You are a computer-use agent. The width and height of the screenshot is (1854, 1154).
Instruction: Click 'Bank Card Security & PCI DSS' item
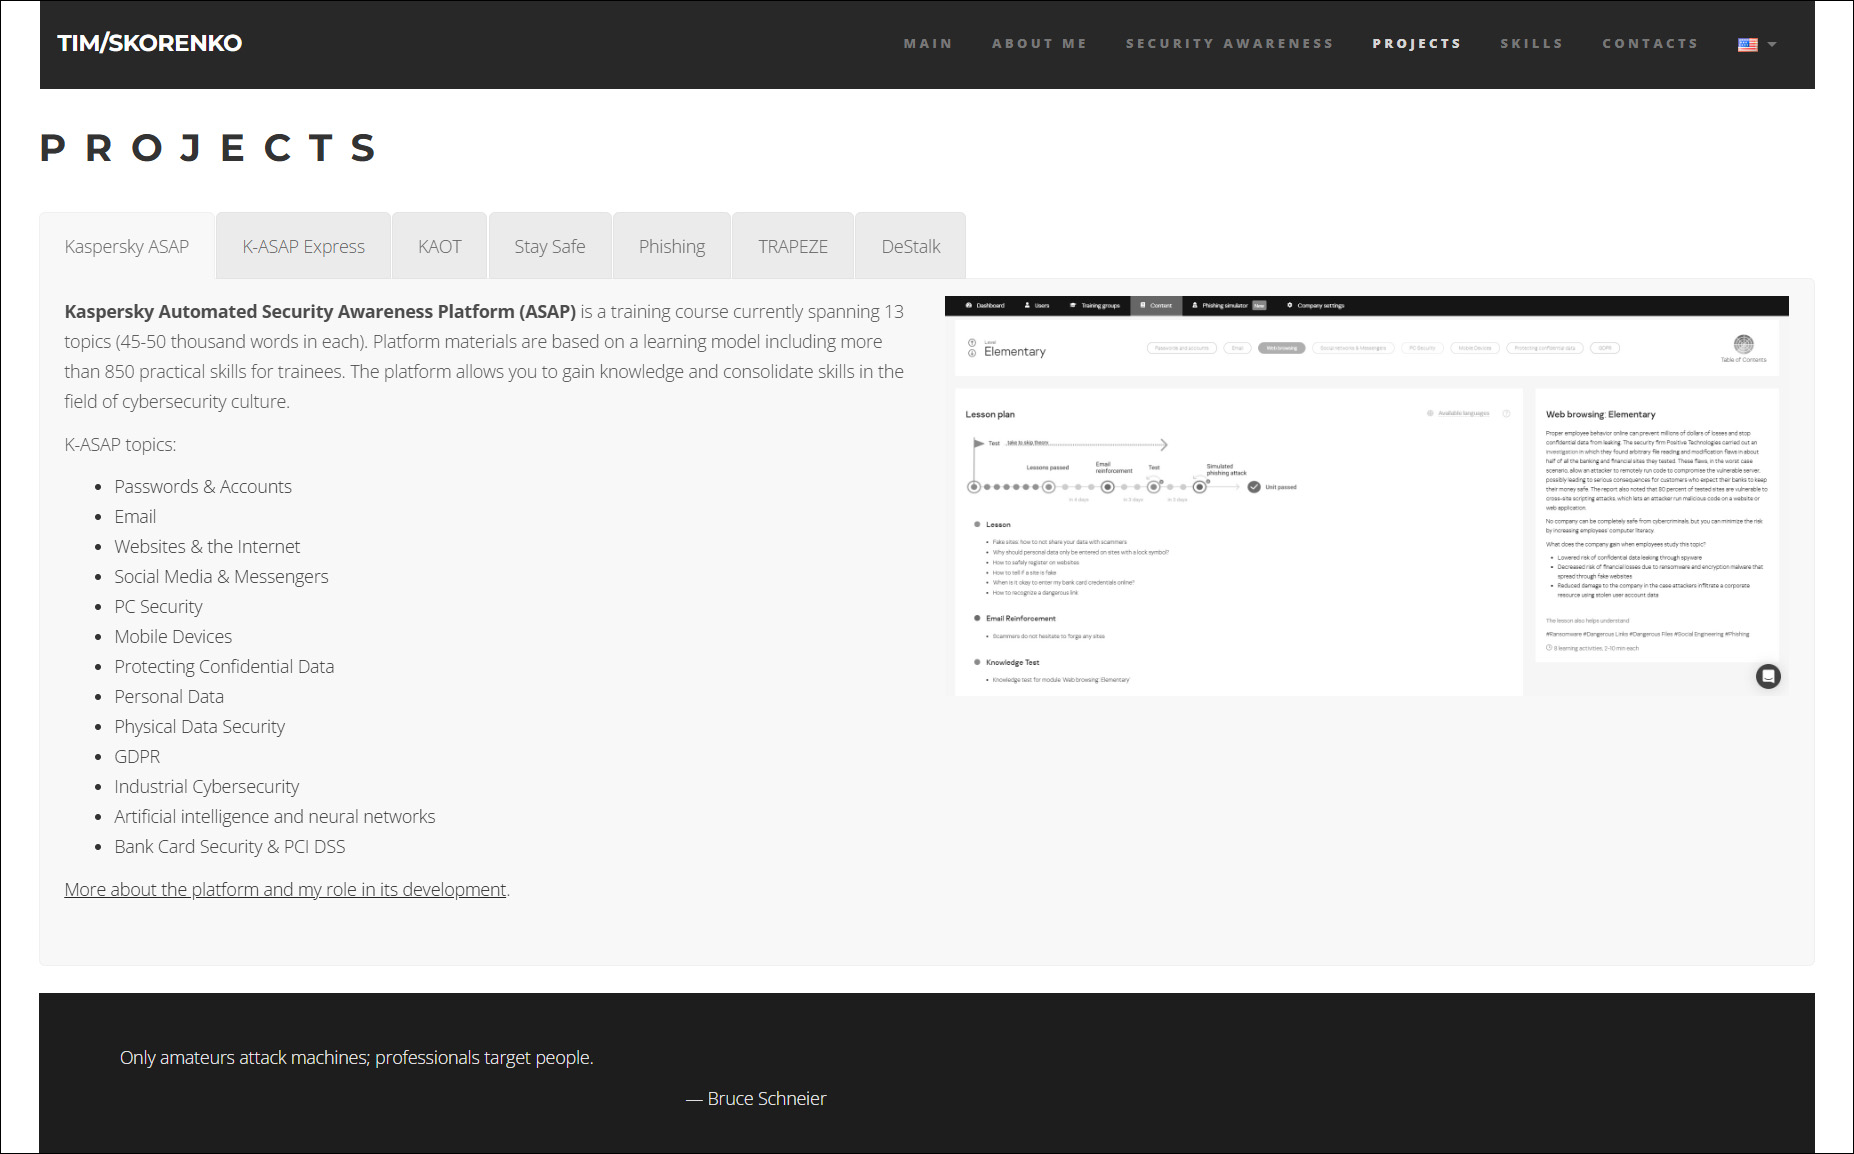pyautogui.click(x=230, y=846)
